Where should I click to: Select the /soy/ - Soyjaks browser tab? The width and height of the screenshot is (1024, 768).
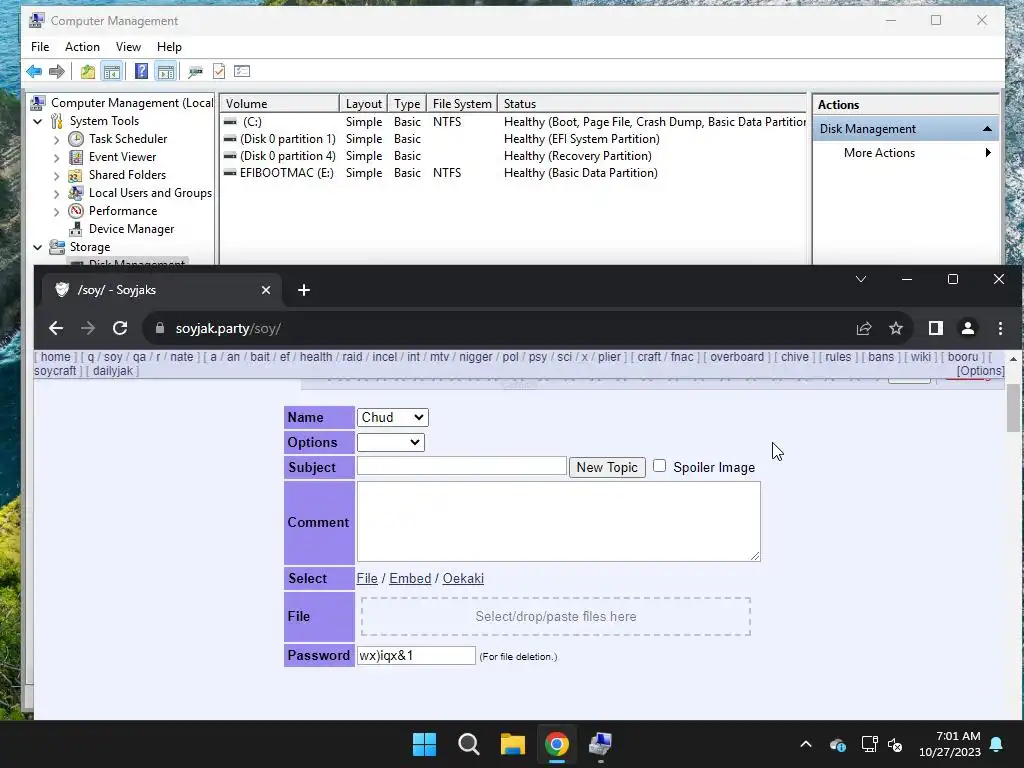[162, 290]
